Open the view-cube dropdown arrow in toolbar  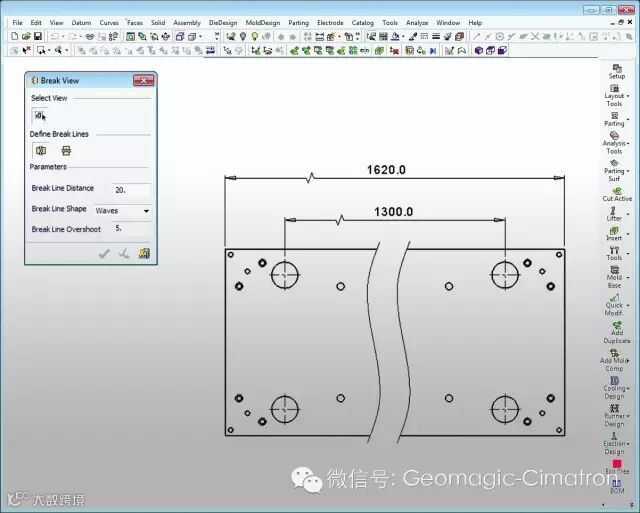[x=200, y=37]
